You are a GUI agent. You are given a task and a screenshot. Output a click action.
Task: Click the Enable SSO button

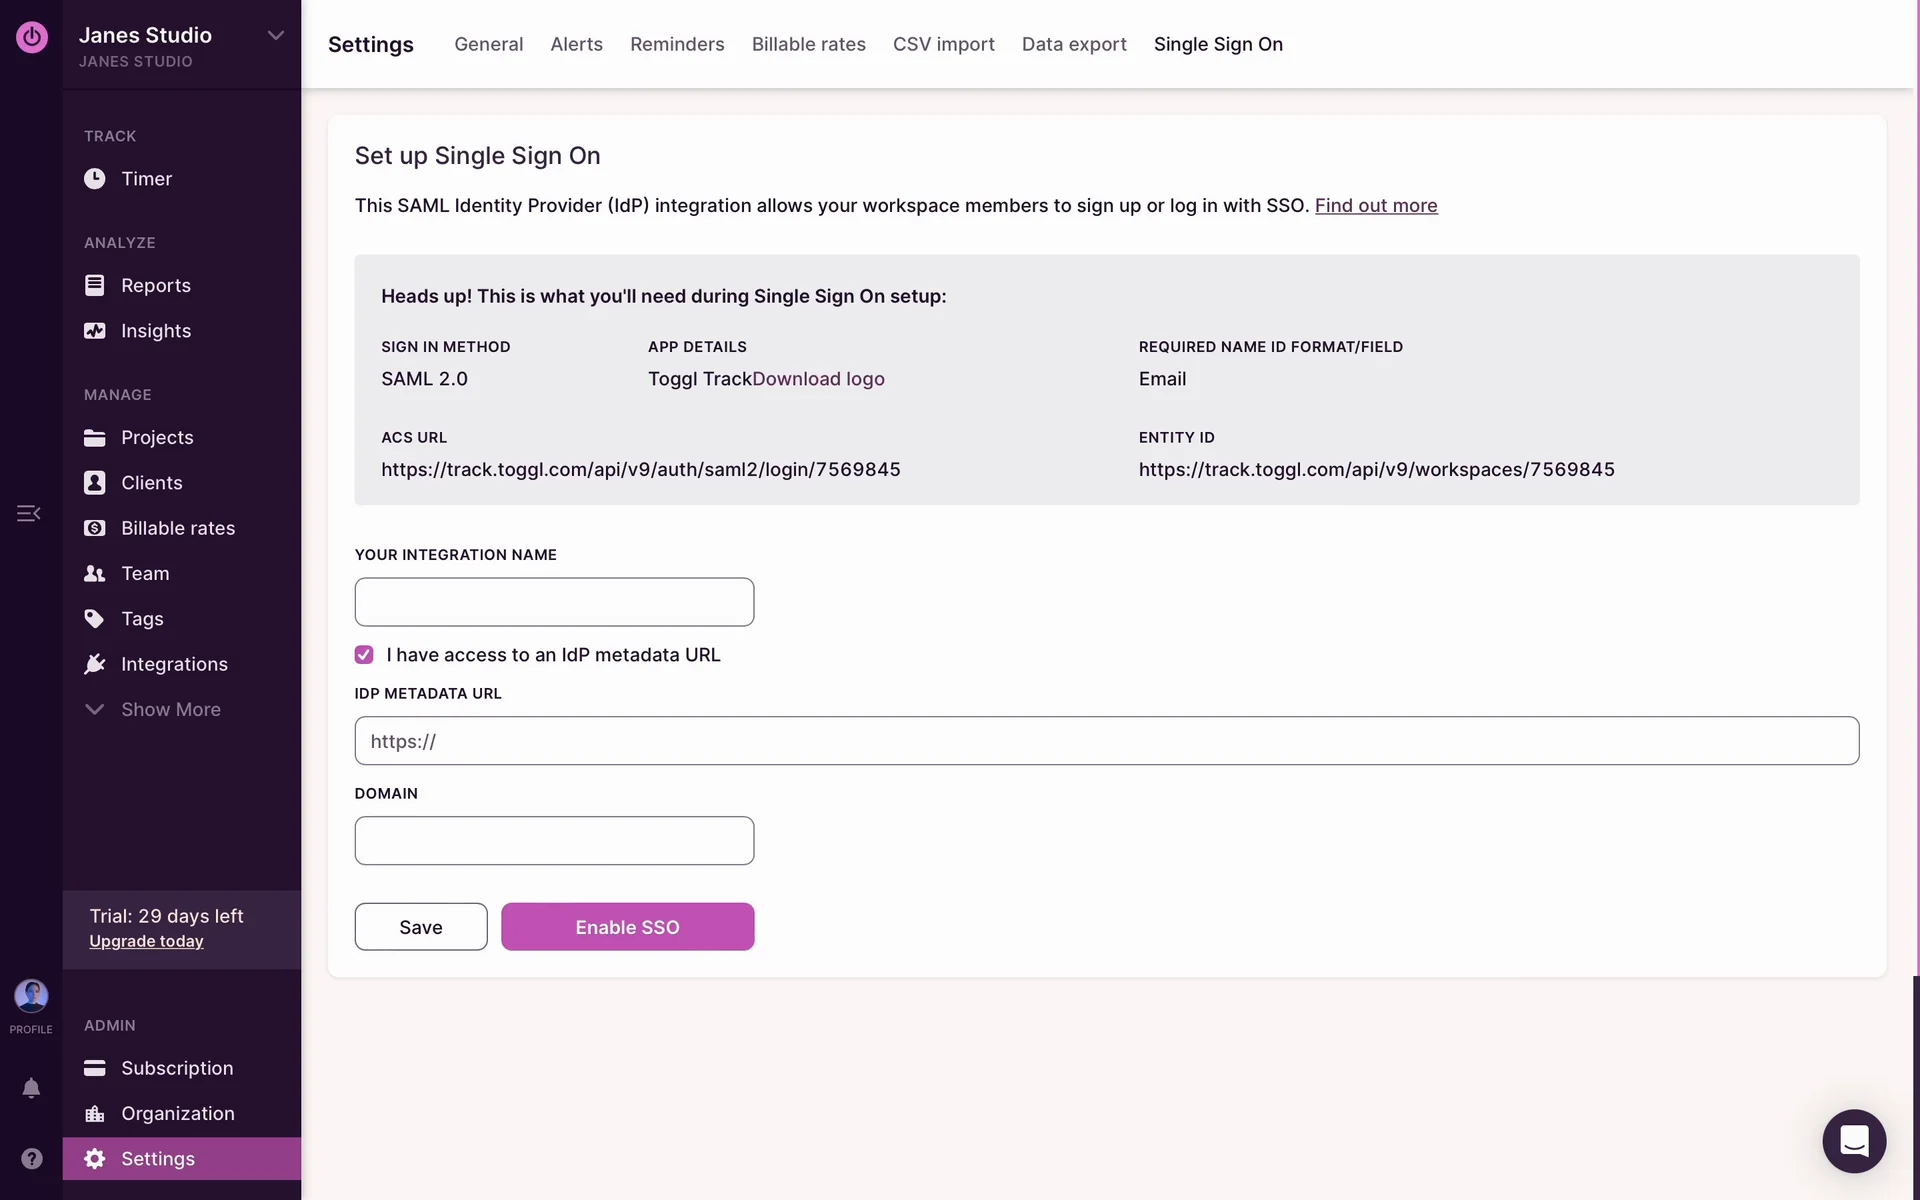click(x=627, y=927)
